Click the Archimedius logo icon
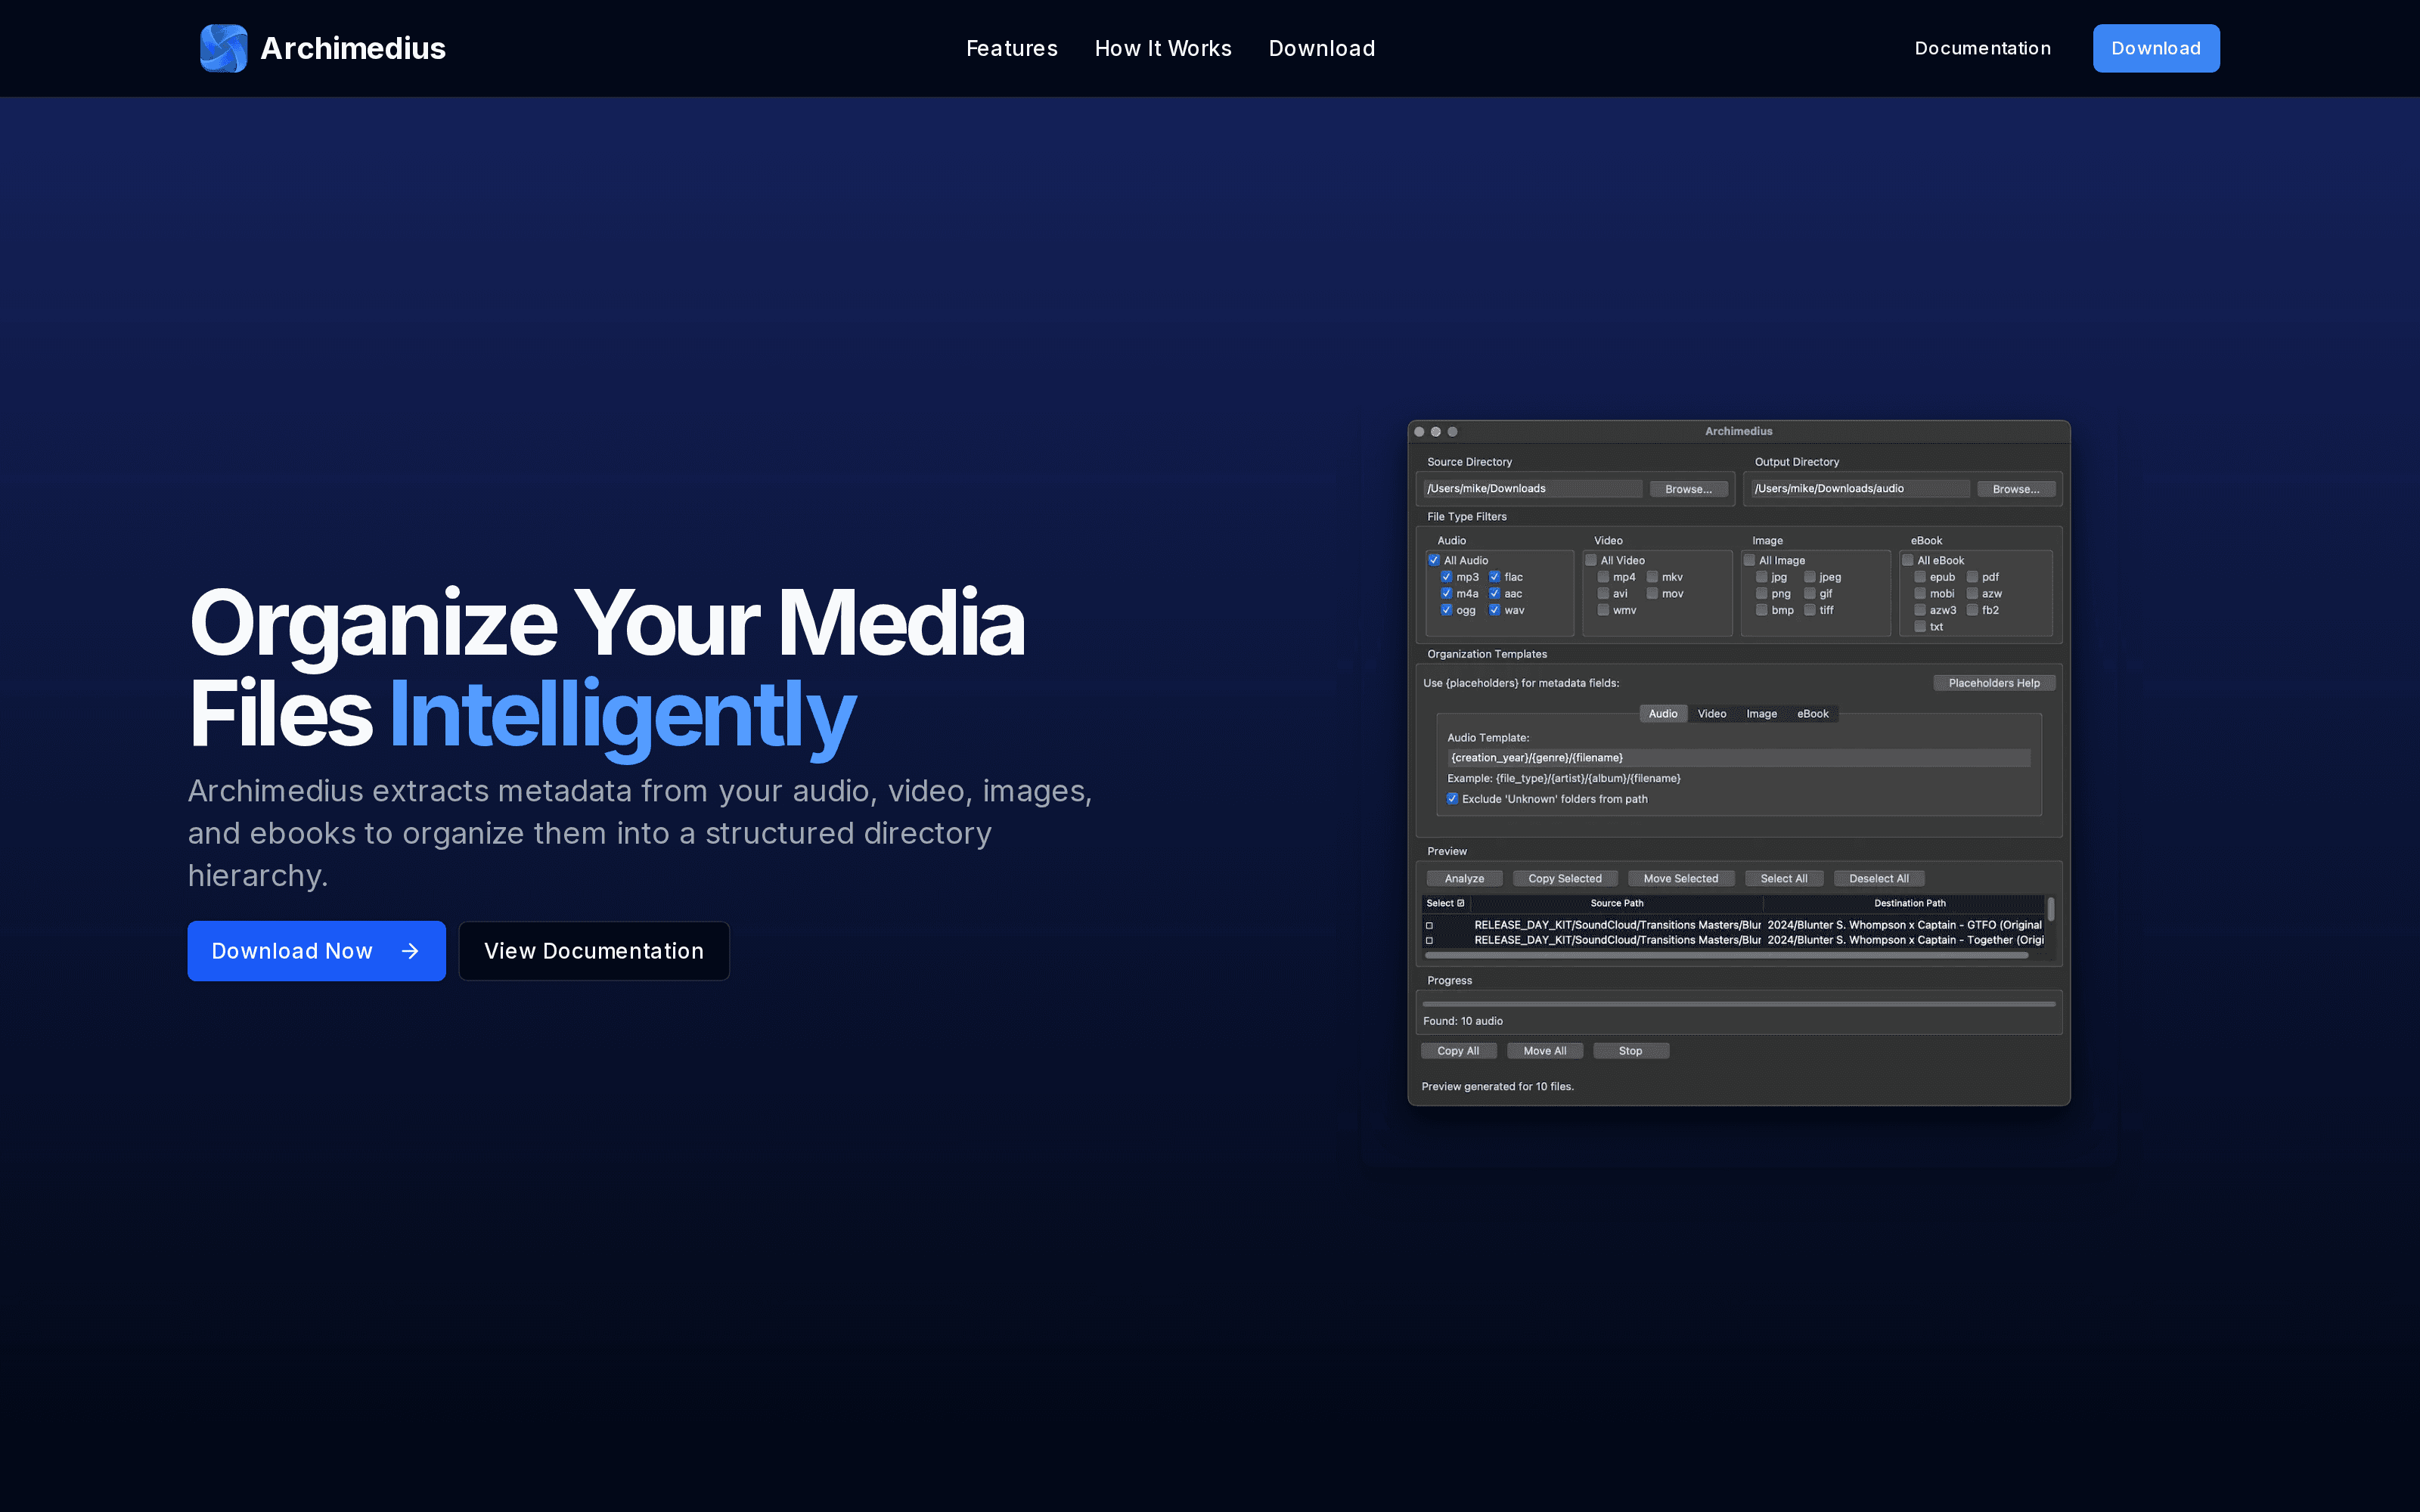This screenshot has width=2420, height=1512. [x=223, y=48]
